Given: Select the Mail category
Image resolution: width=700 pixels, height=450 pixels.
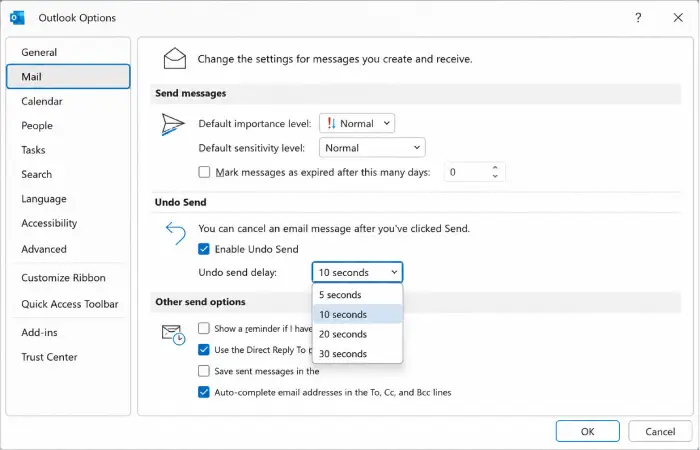Looking at the screenshot, I should (x=68, y=77).
